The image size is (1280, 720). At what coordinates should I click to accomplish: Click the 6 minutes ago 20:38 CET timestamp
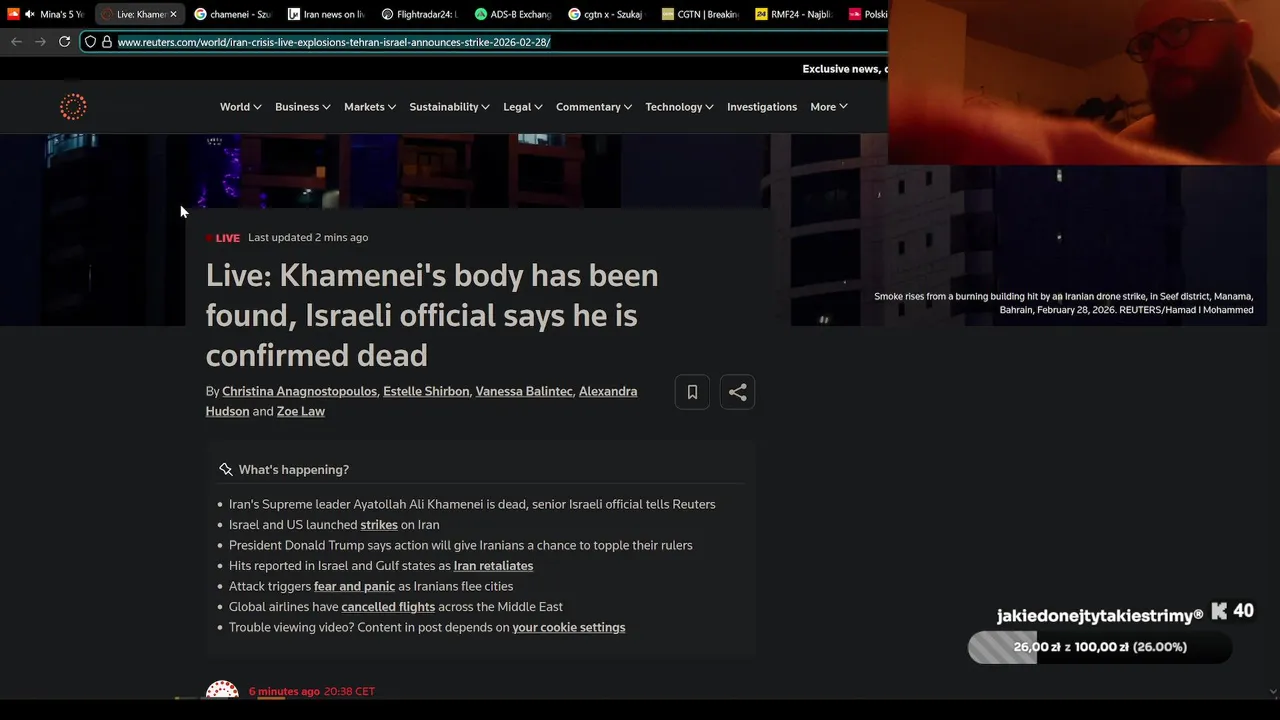click(x=312, y=691)
